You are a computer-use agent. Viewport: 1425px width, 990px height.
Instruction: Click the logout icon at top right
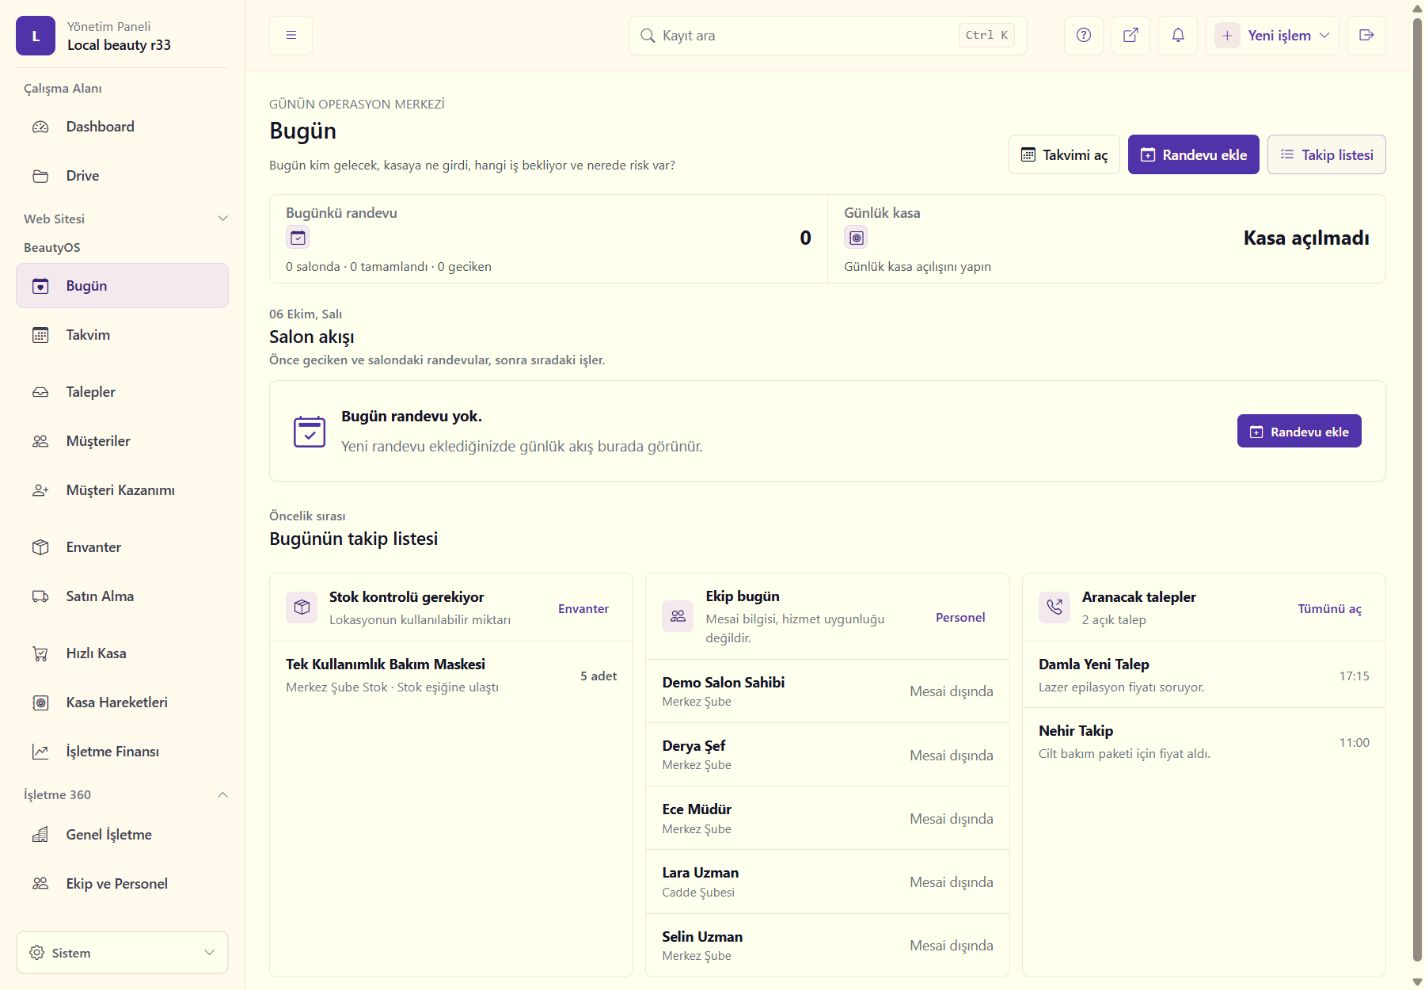point(1366,35)
